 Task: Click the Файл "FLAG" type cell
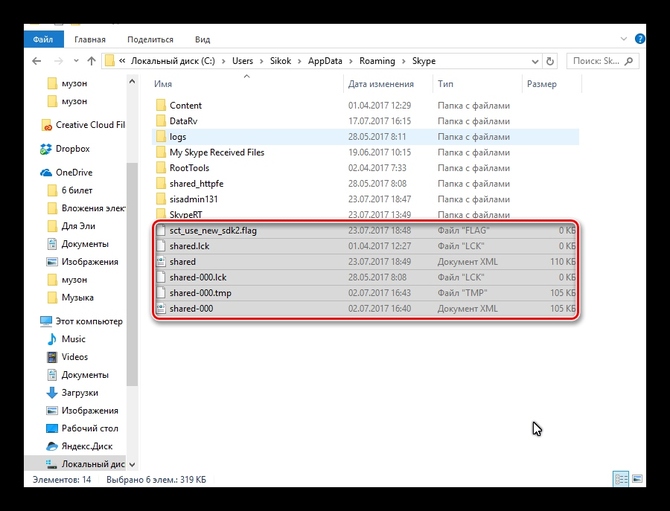463,230
